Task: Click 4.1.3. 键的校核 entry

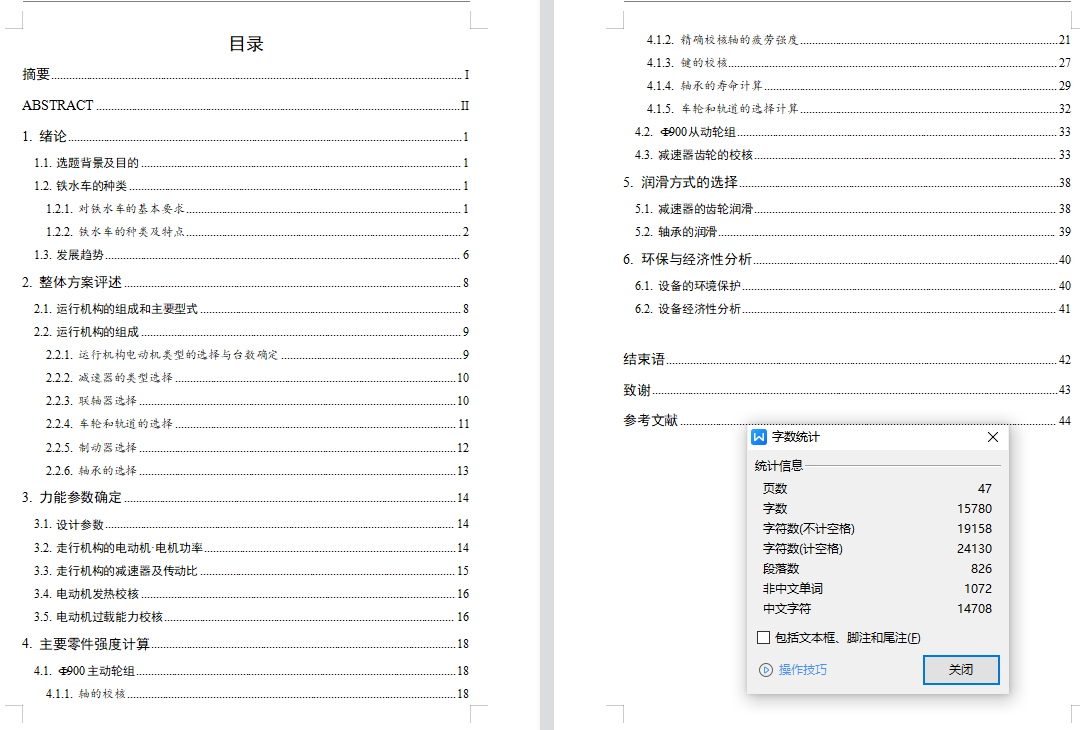Action: tap(859, 63)
